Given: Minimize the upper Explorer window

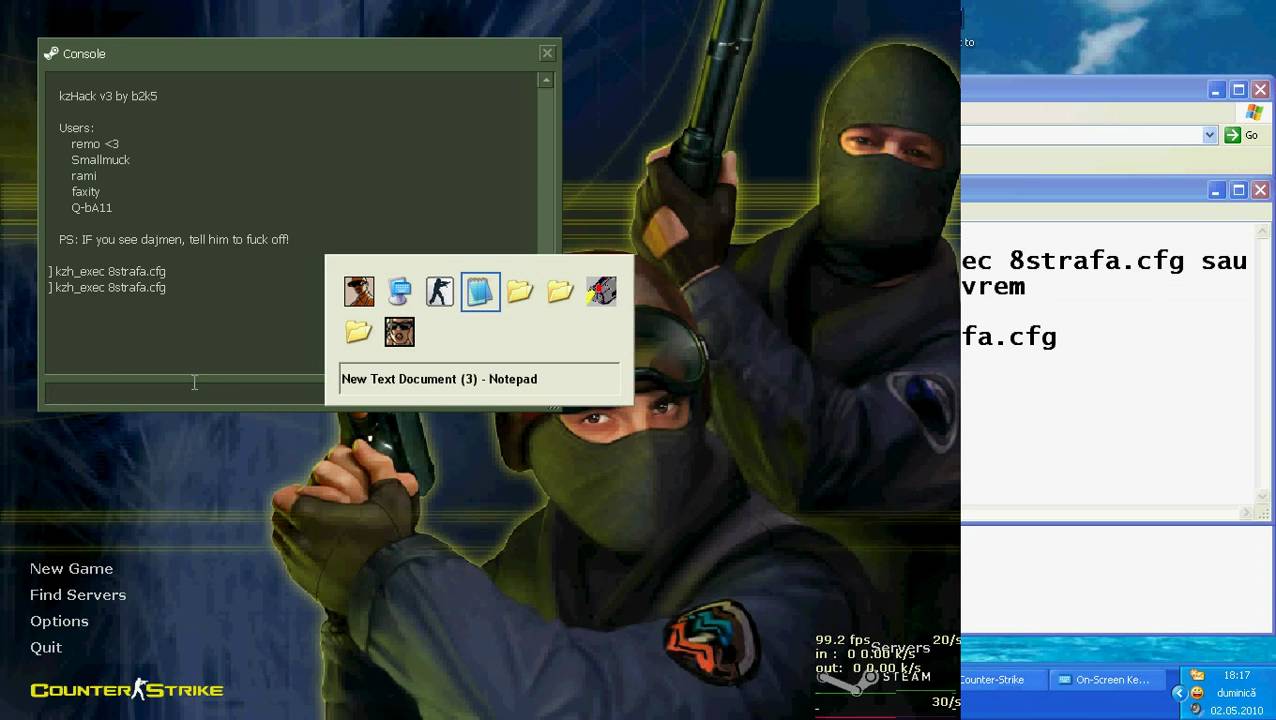Looking at the screenshot, I should (1216, 90).
